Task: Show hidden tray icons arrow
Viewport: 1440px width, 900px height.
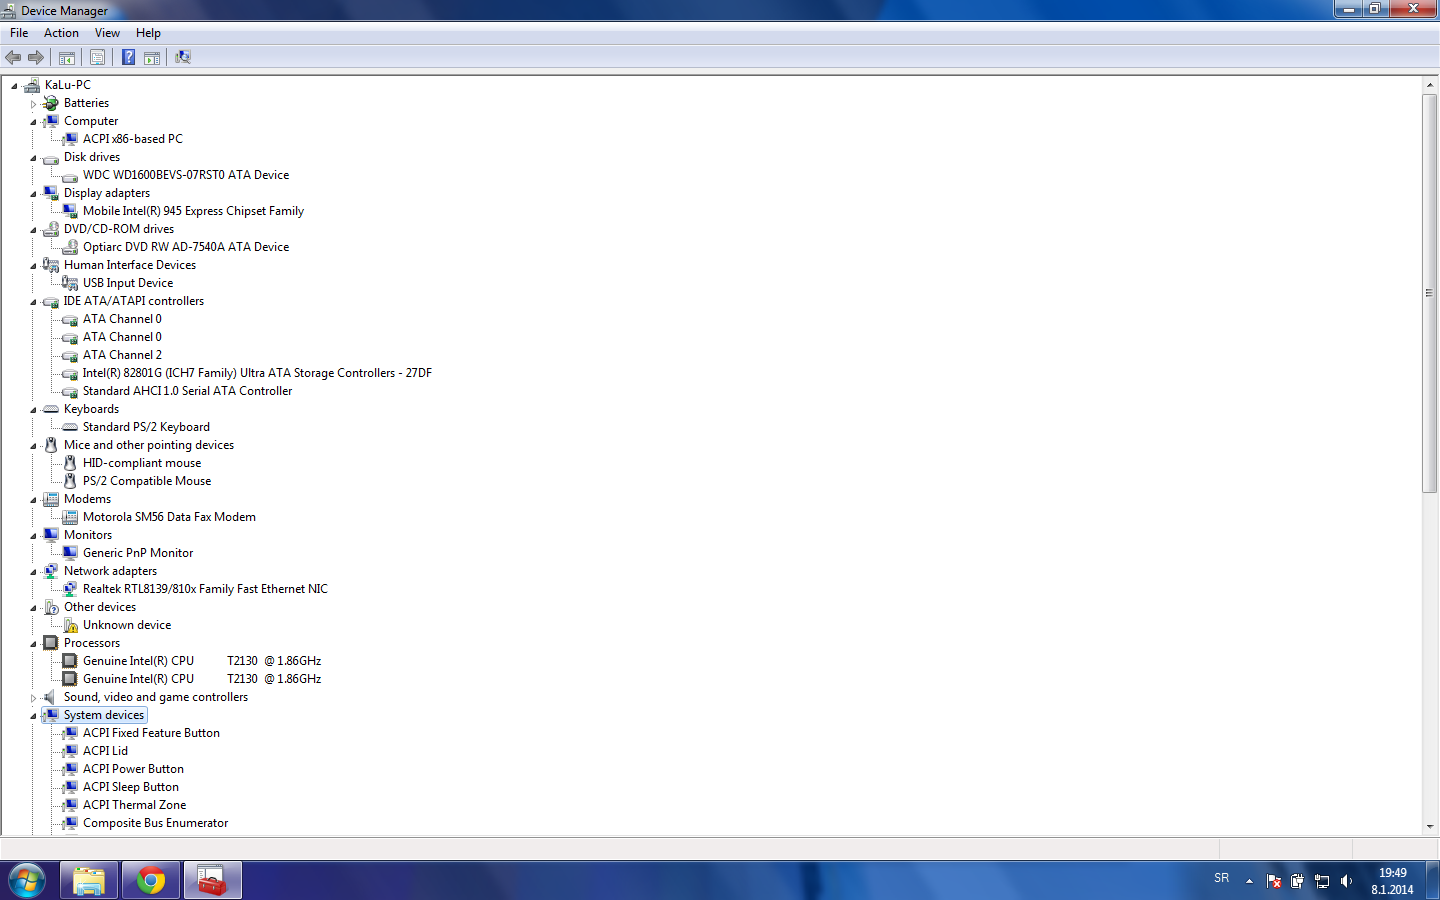Action: coord(1249,881)
